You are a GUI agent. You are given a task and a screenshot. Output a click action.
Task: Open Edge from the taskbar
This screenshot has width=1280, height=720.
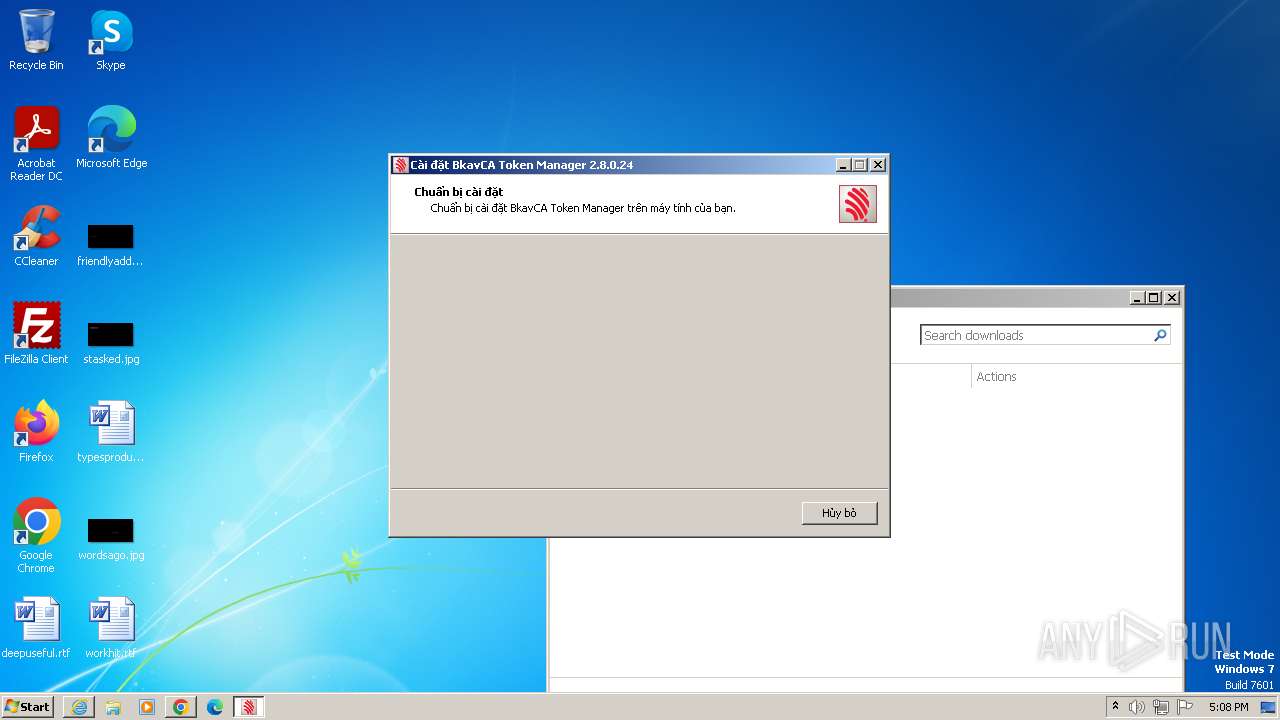(215, 707)
